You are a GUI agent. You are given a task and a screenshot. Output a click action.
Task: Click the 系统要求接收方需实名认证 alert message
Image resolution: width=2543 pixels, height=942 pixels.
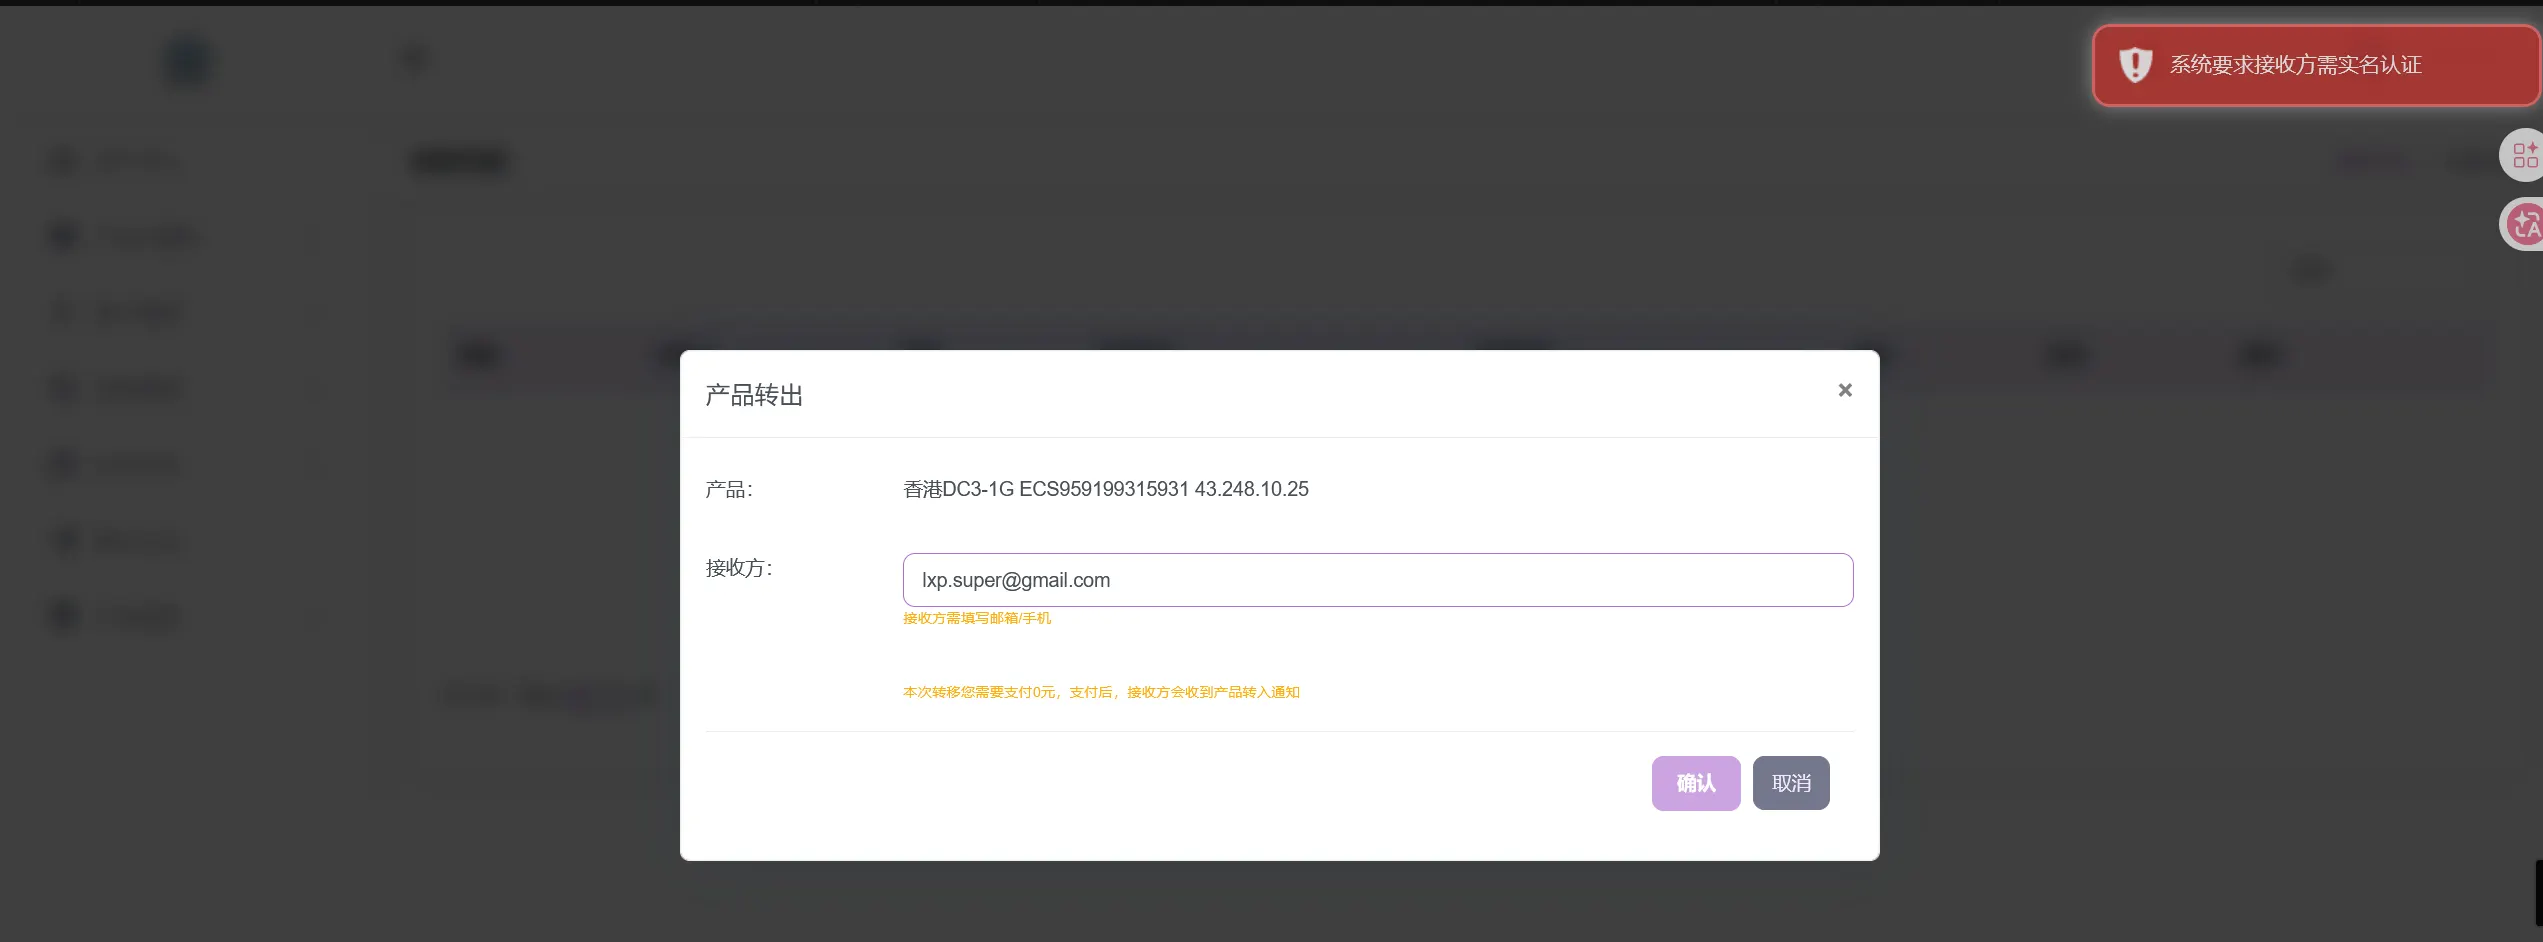coord(2295,65)
